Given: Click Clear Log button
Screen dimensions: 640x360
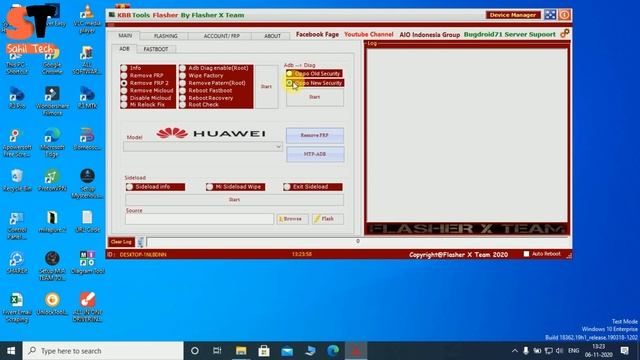Looking at the screenshot, I should [x=121, y=242].
